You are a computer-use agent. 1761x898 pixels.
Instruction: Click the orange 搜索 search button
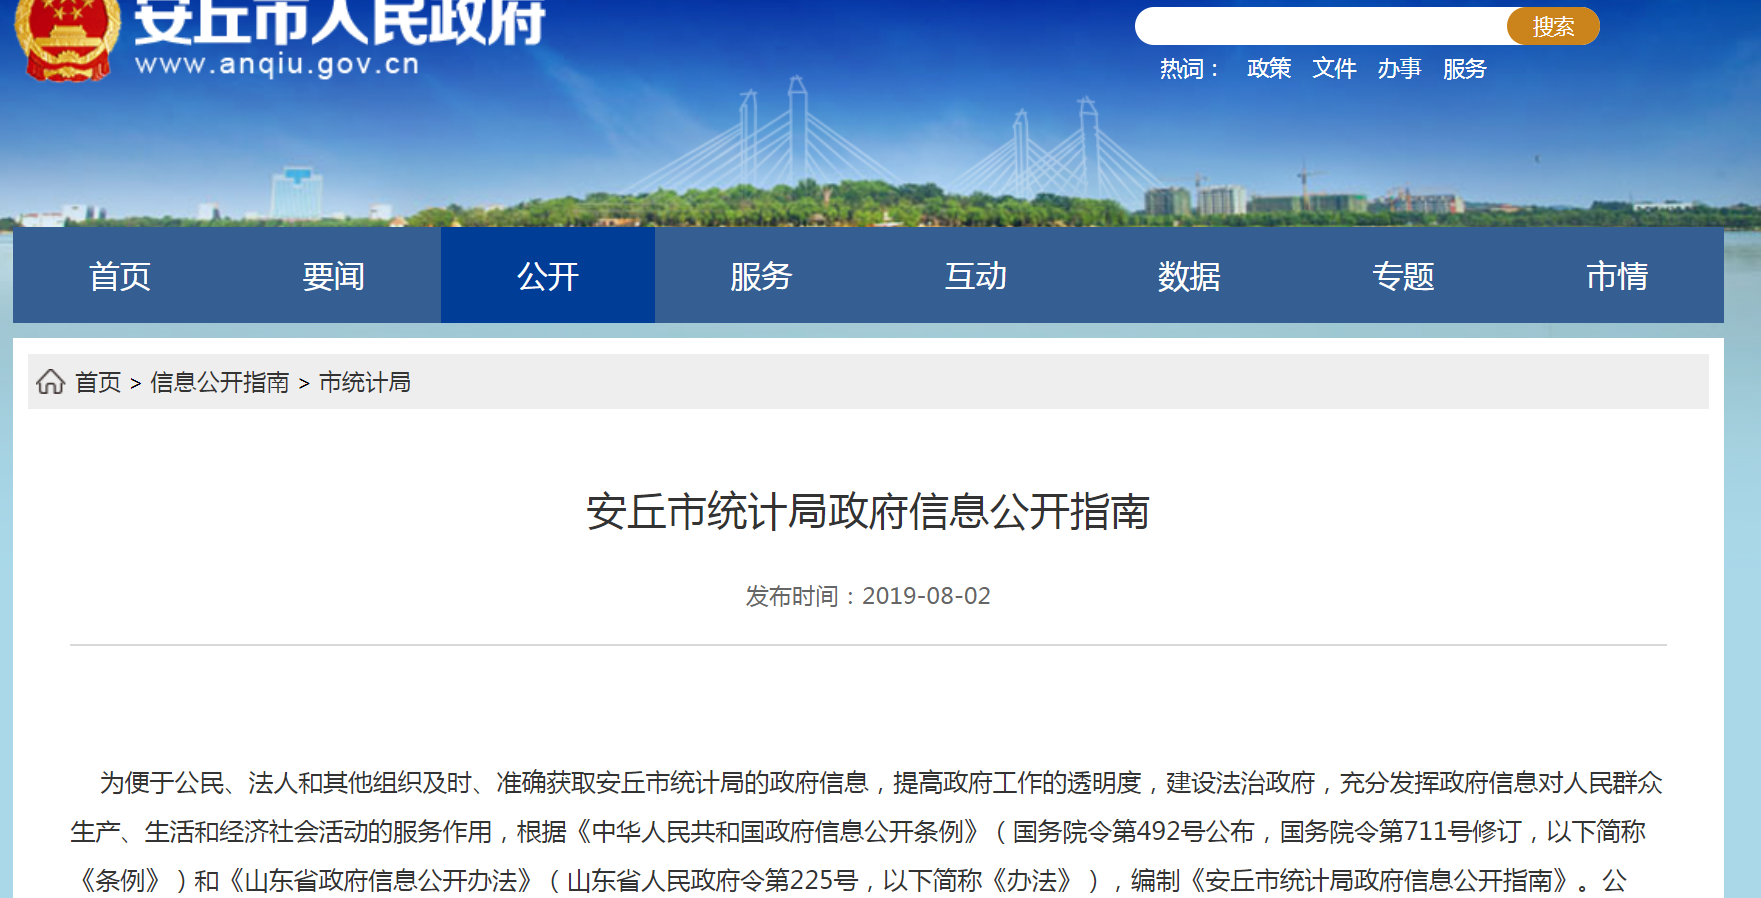coord(1553,26)
